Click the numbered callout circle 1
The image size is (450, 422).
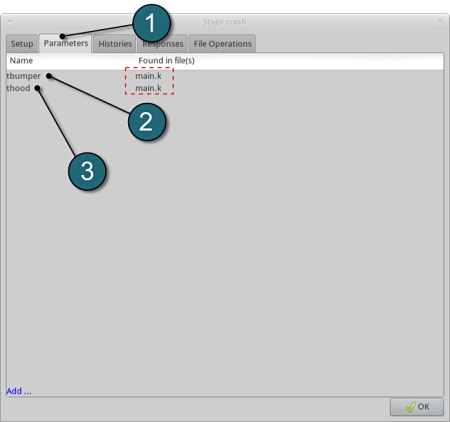coord(151,23)
